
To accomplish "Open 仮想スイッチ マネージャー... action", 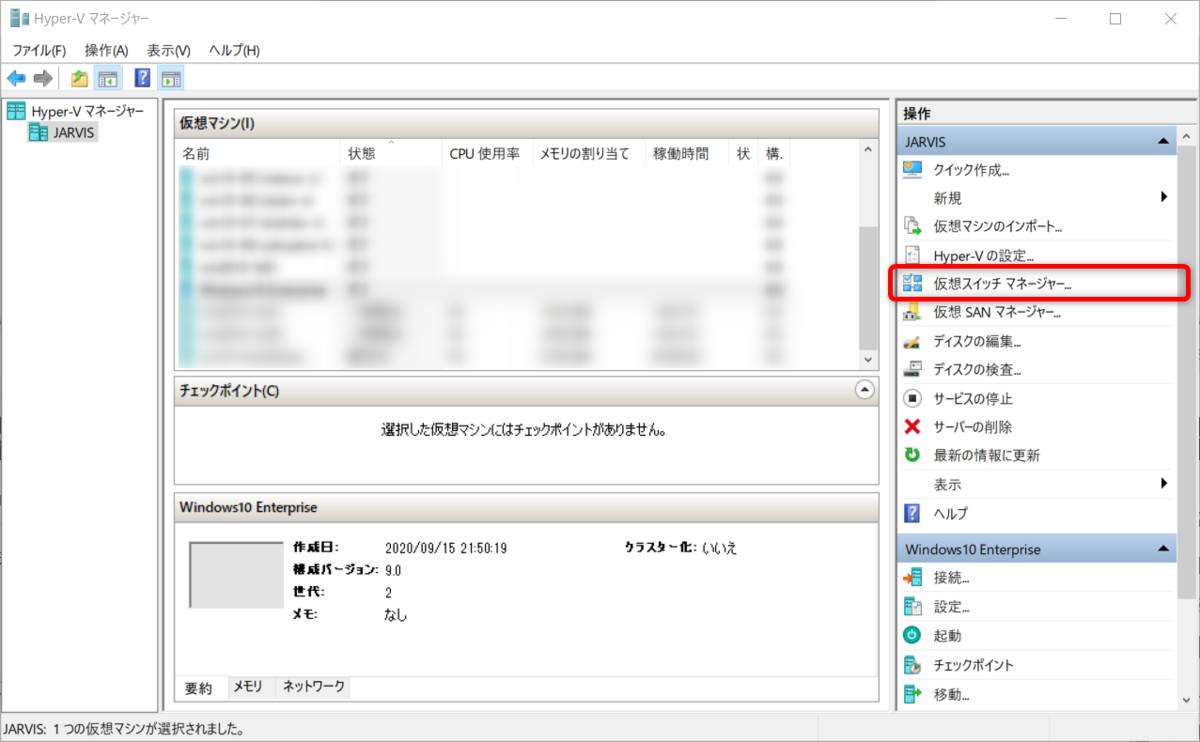I will pyautogui.click(x=1002, y=284).
